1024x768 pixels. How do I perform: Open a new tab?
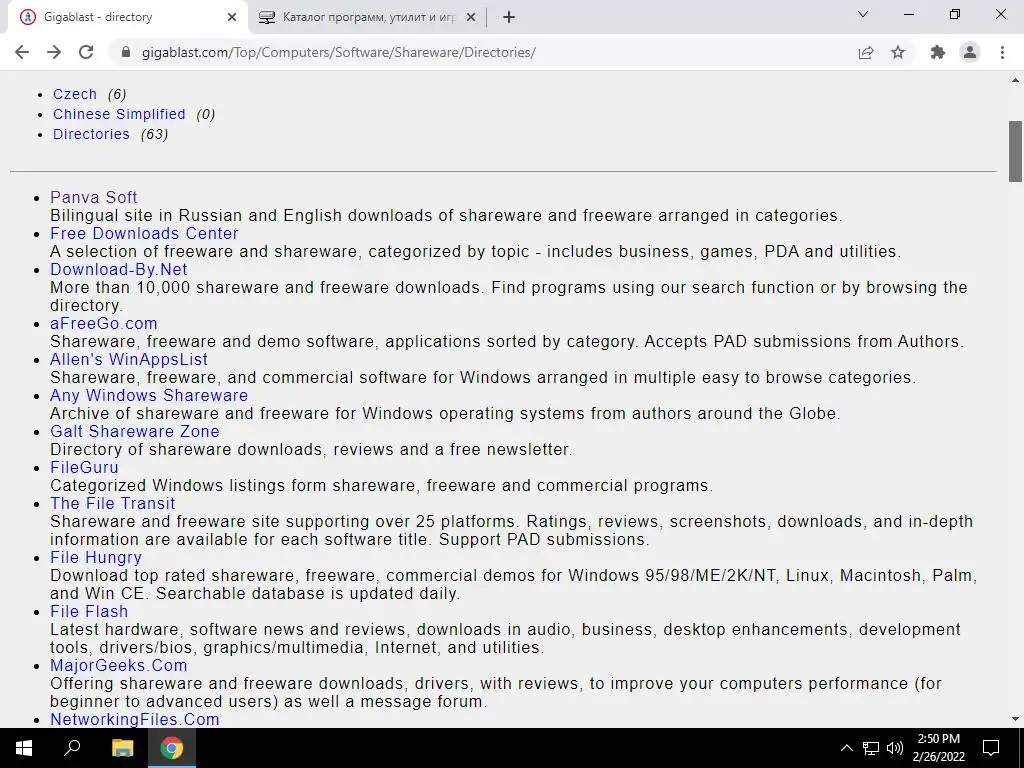[x=509, y=18]
